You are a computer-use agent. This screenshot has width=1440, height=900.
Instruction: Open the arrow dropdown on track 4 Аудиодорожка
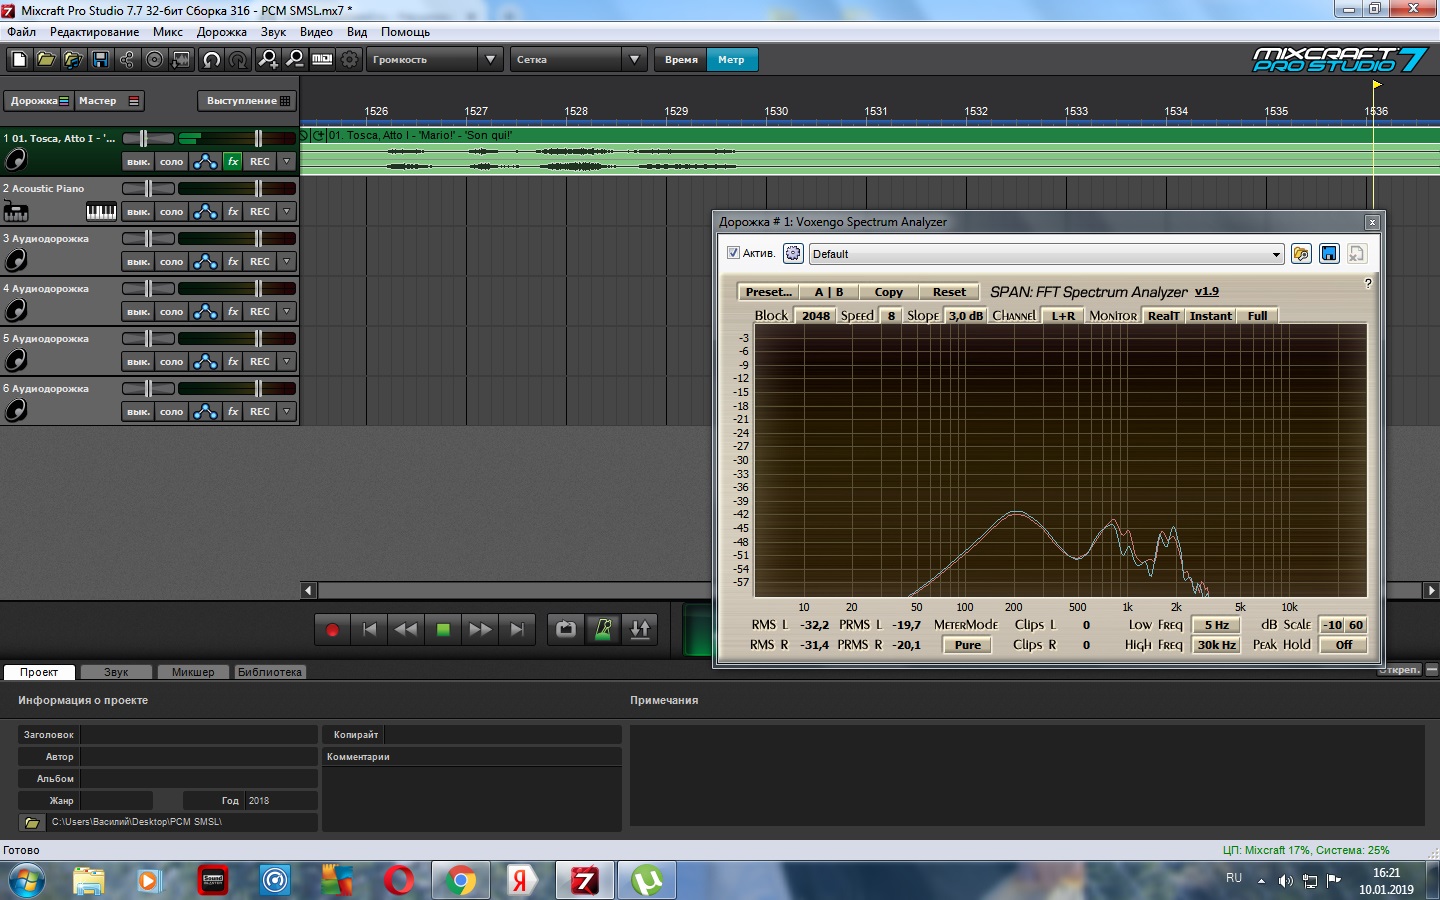click(287, 312)
